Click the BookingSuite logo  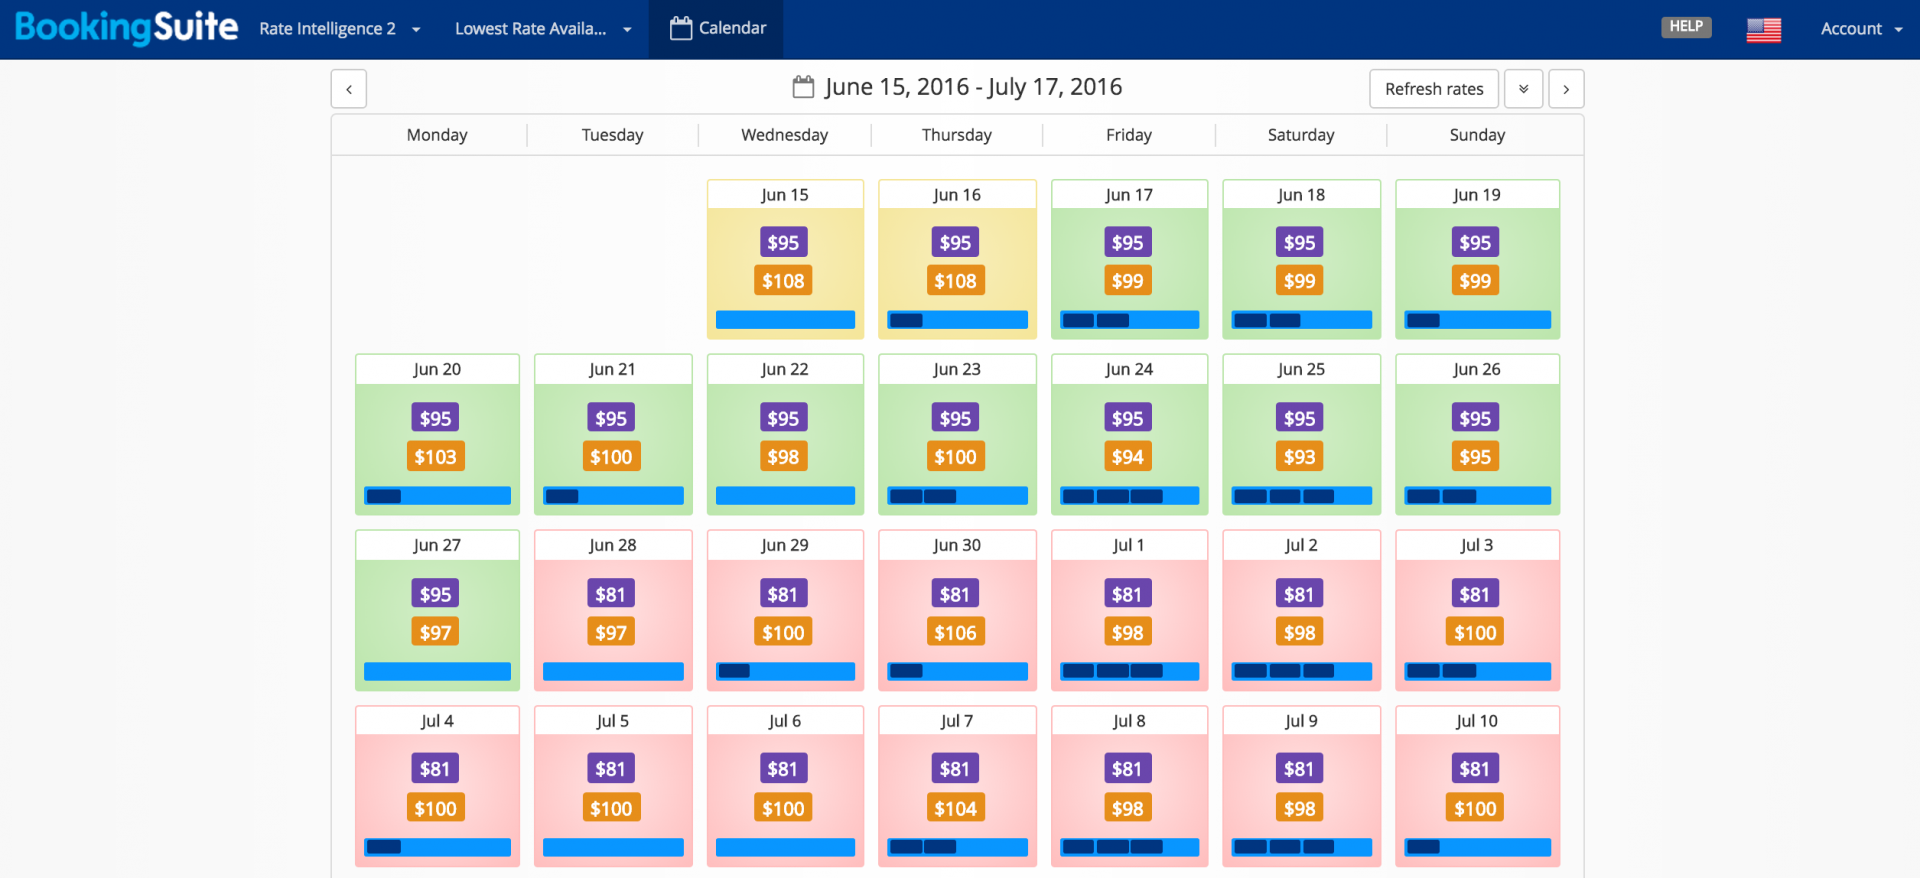(126, 28)
